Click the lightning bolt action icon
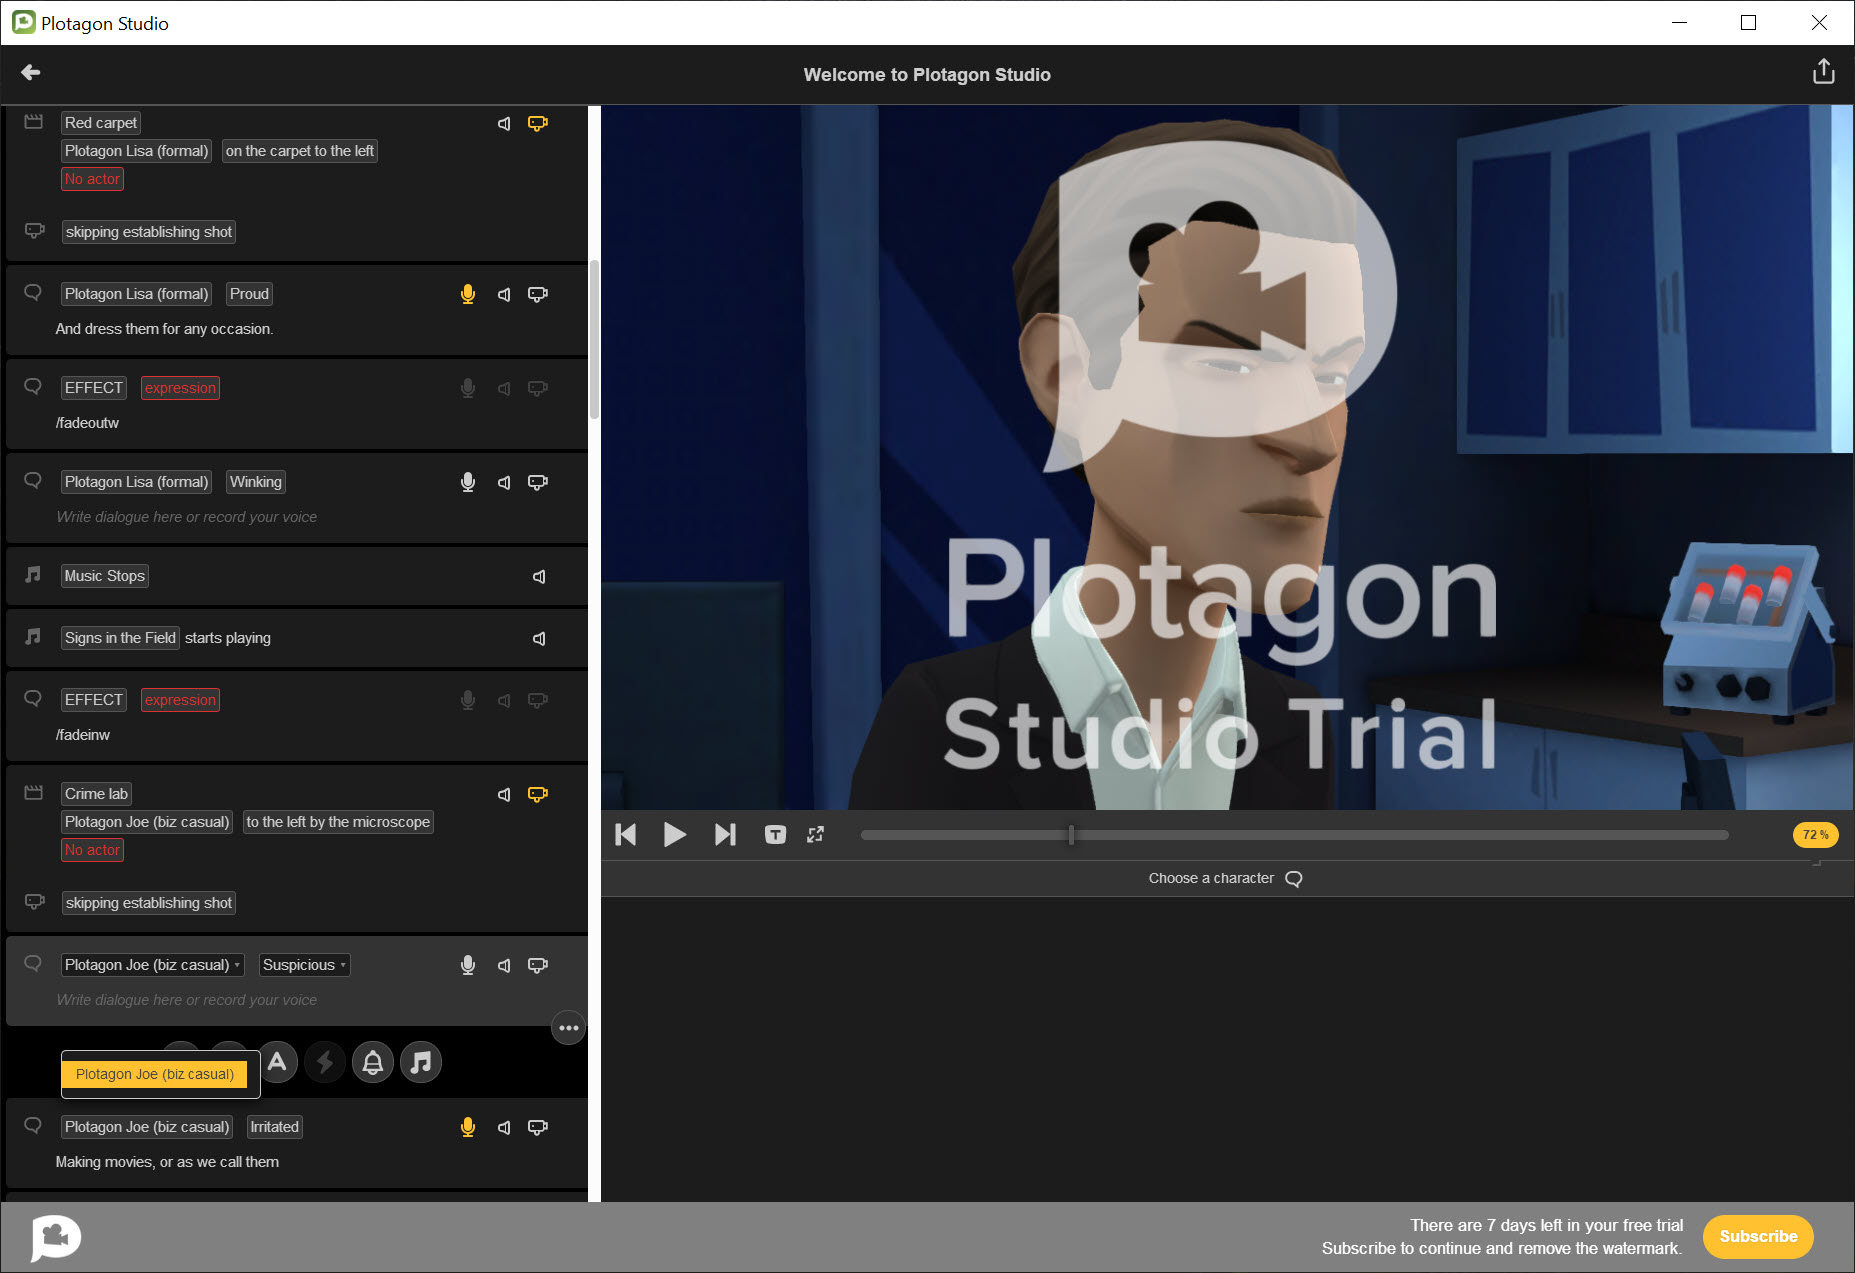1855x1273 pixels. (325, 1062)
